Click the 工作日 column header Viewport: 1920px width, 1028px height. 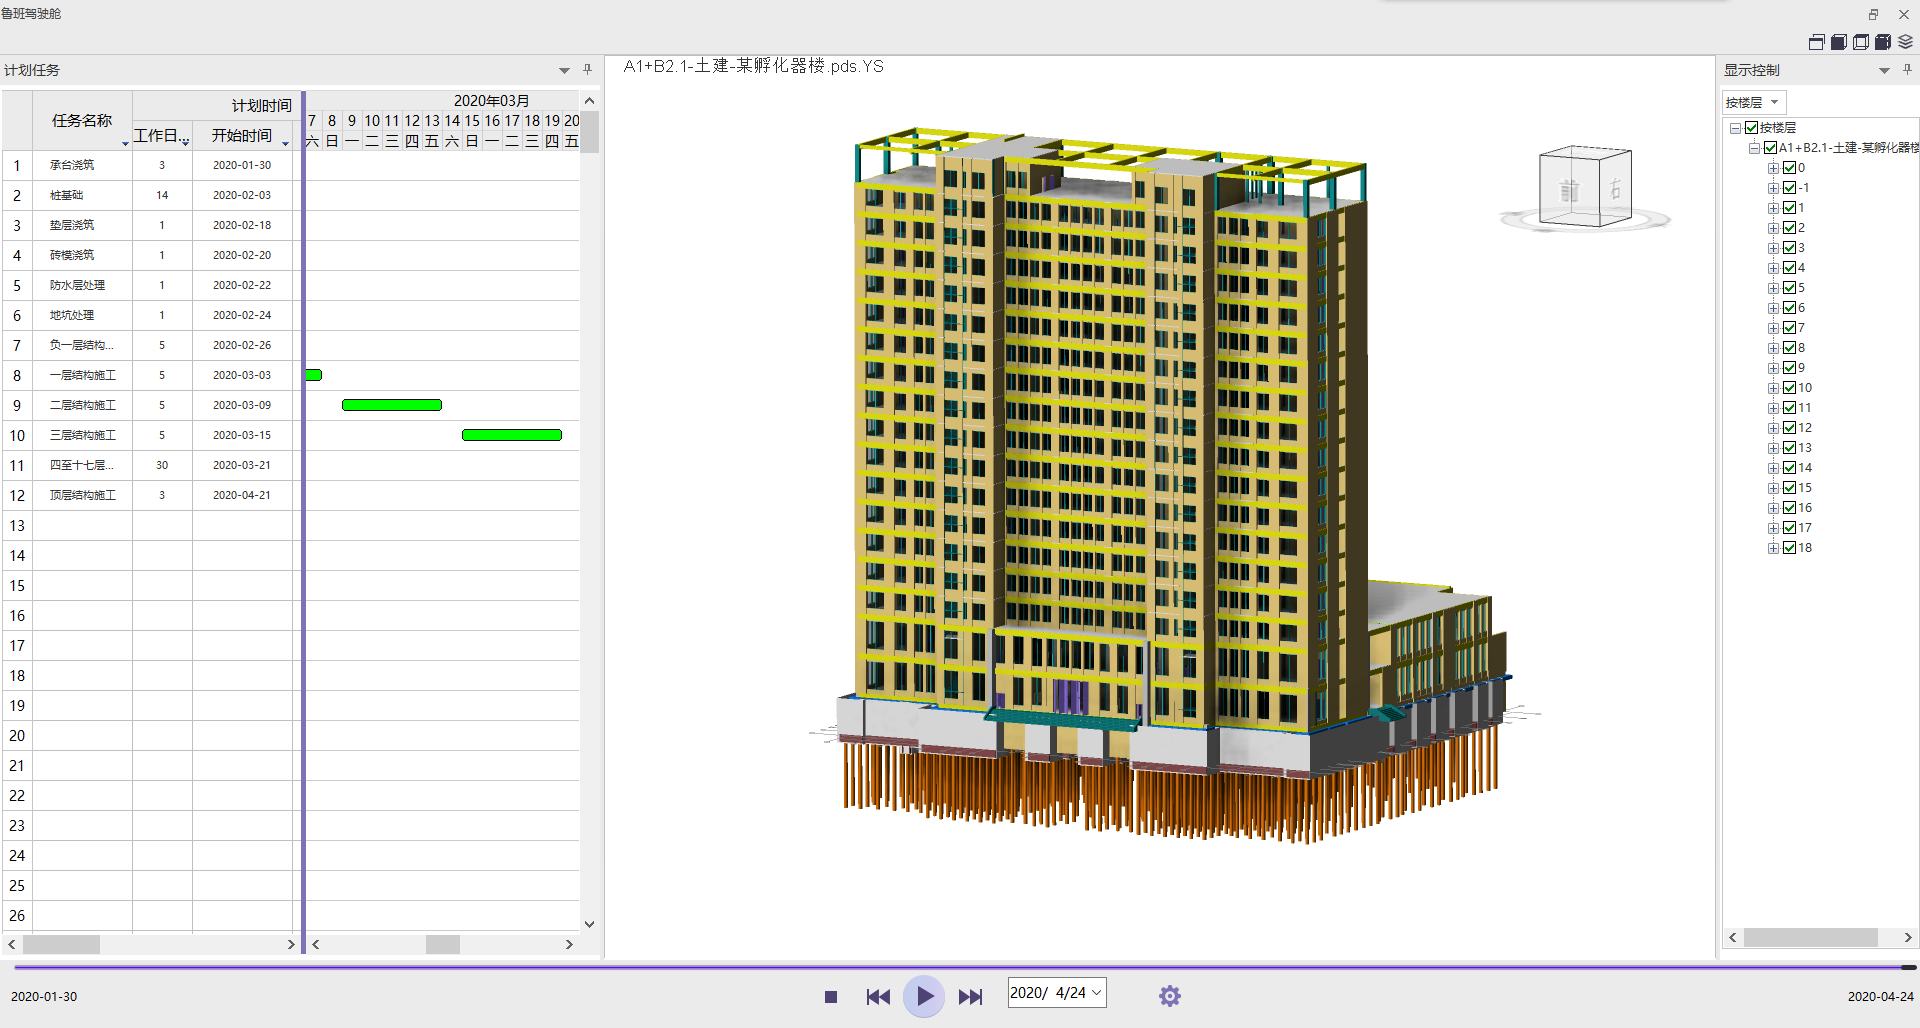162,136
